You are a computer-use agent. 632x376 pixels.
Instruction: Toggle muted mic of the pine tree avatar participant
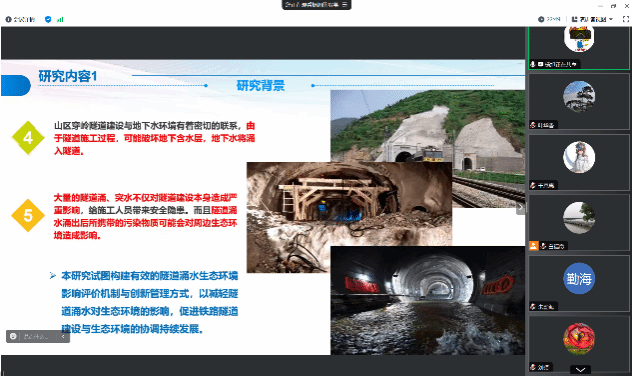[x=533, y=125]
